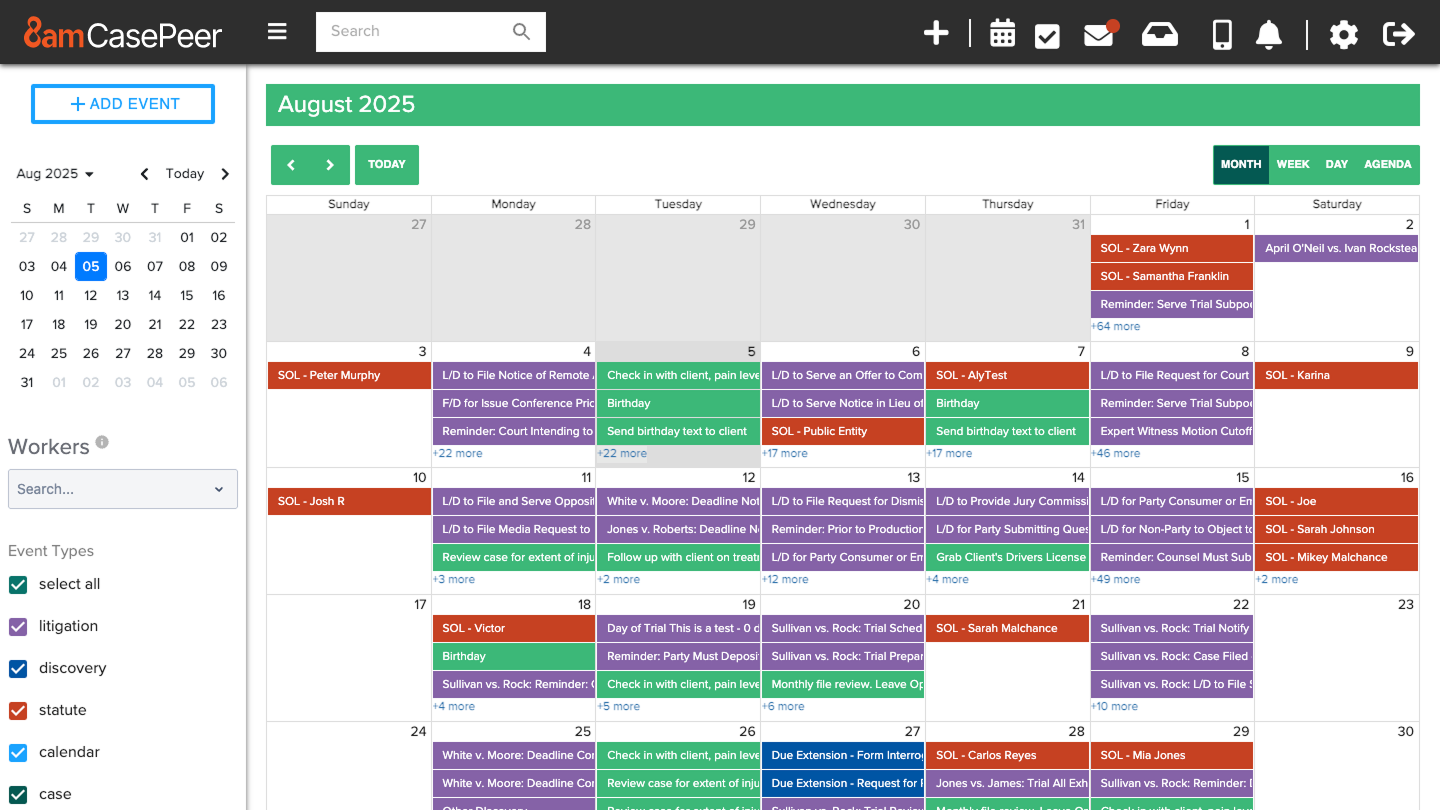Open Workers info tooltip icon
This screenshot has width=1440, height=810.
pos(102,442)
